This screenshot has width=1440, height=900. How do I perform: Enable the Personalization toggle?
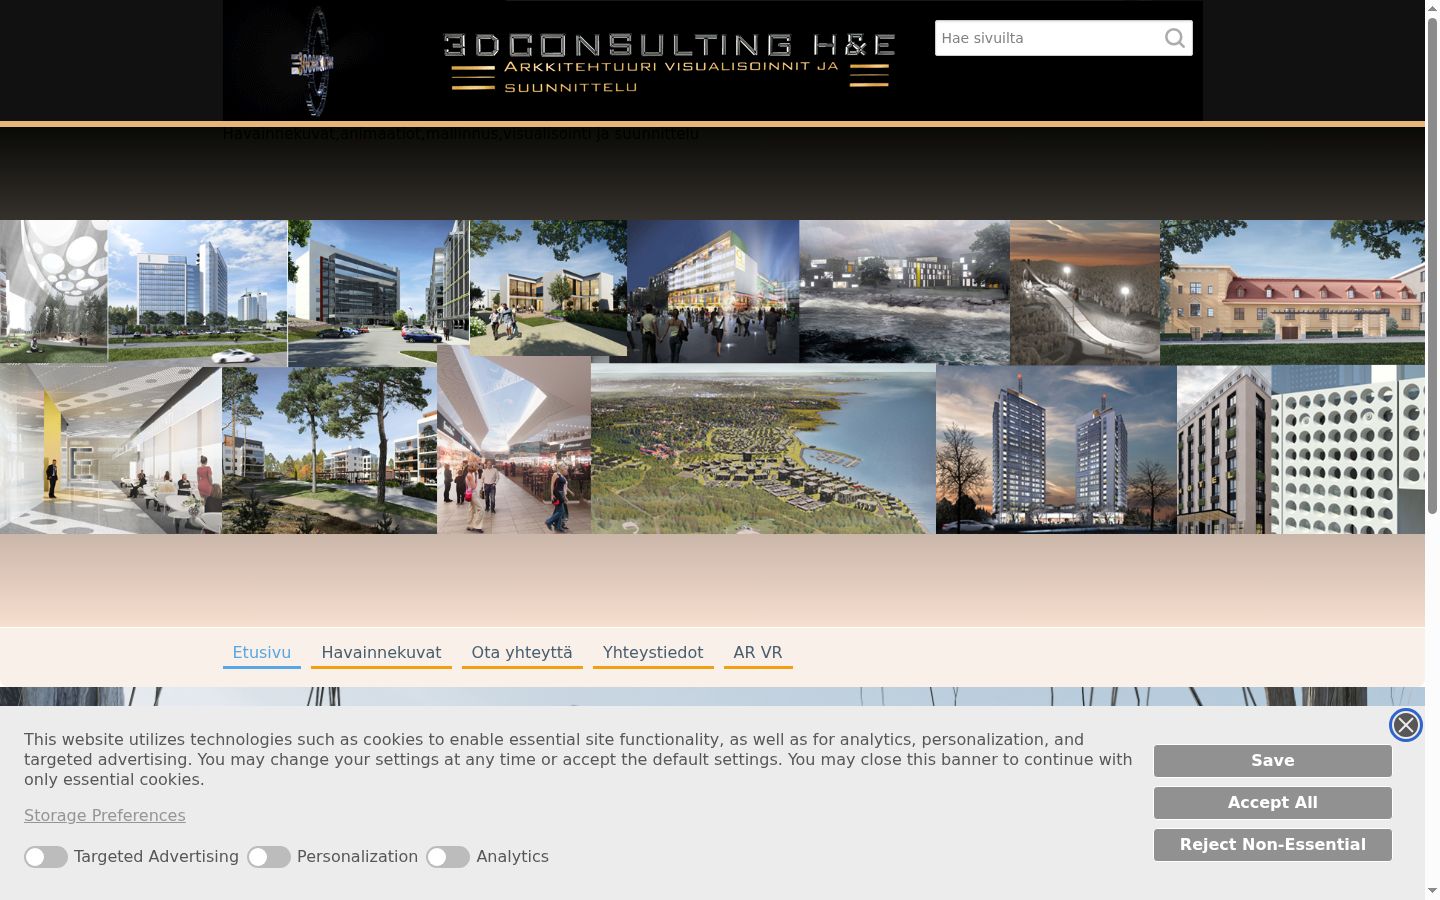pyautogui.click(x=269, y=857)
